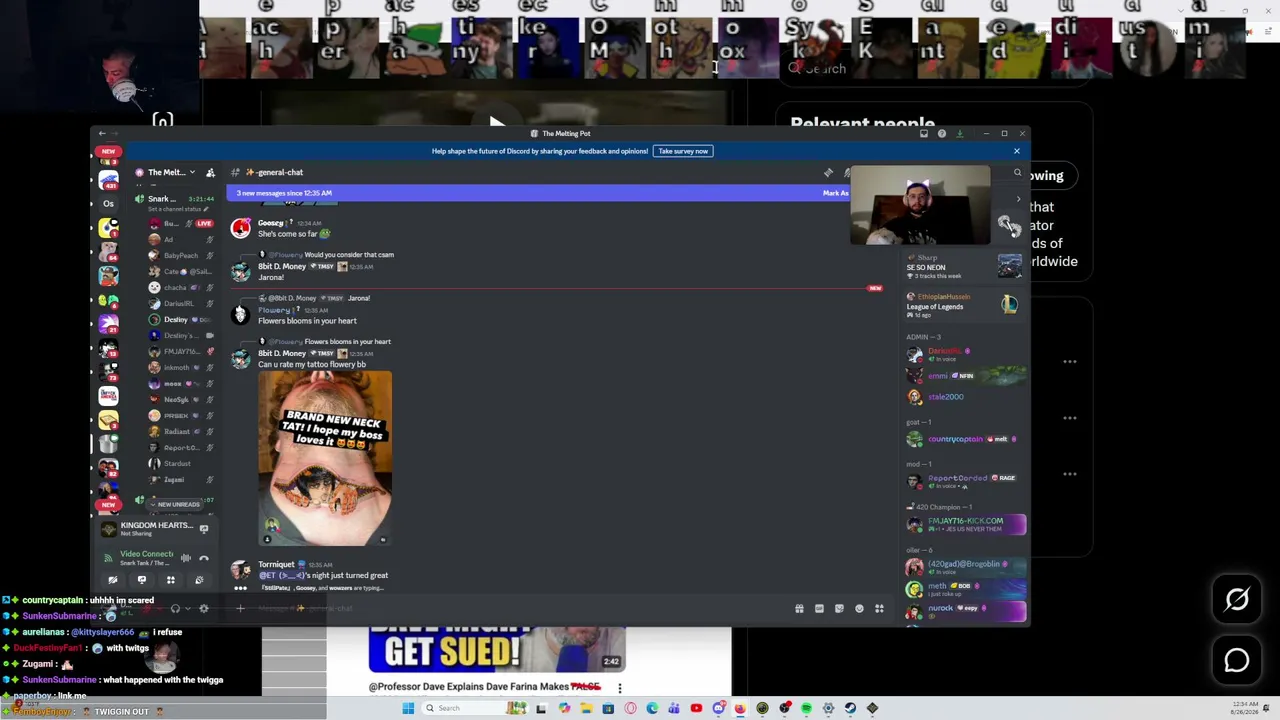Open Discord user settings gear
The image size is (1280, 720).
click(x=204, y=608)
